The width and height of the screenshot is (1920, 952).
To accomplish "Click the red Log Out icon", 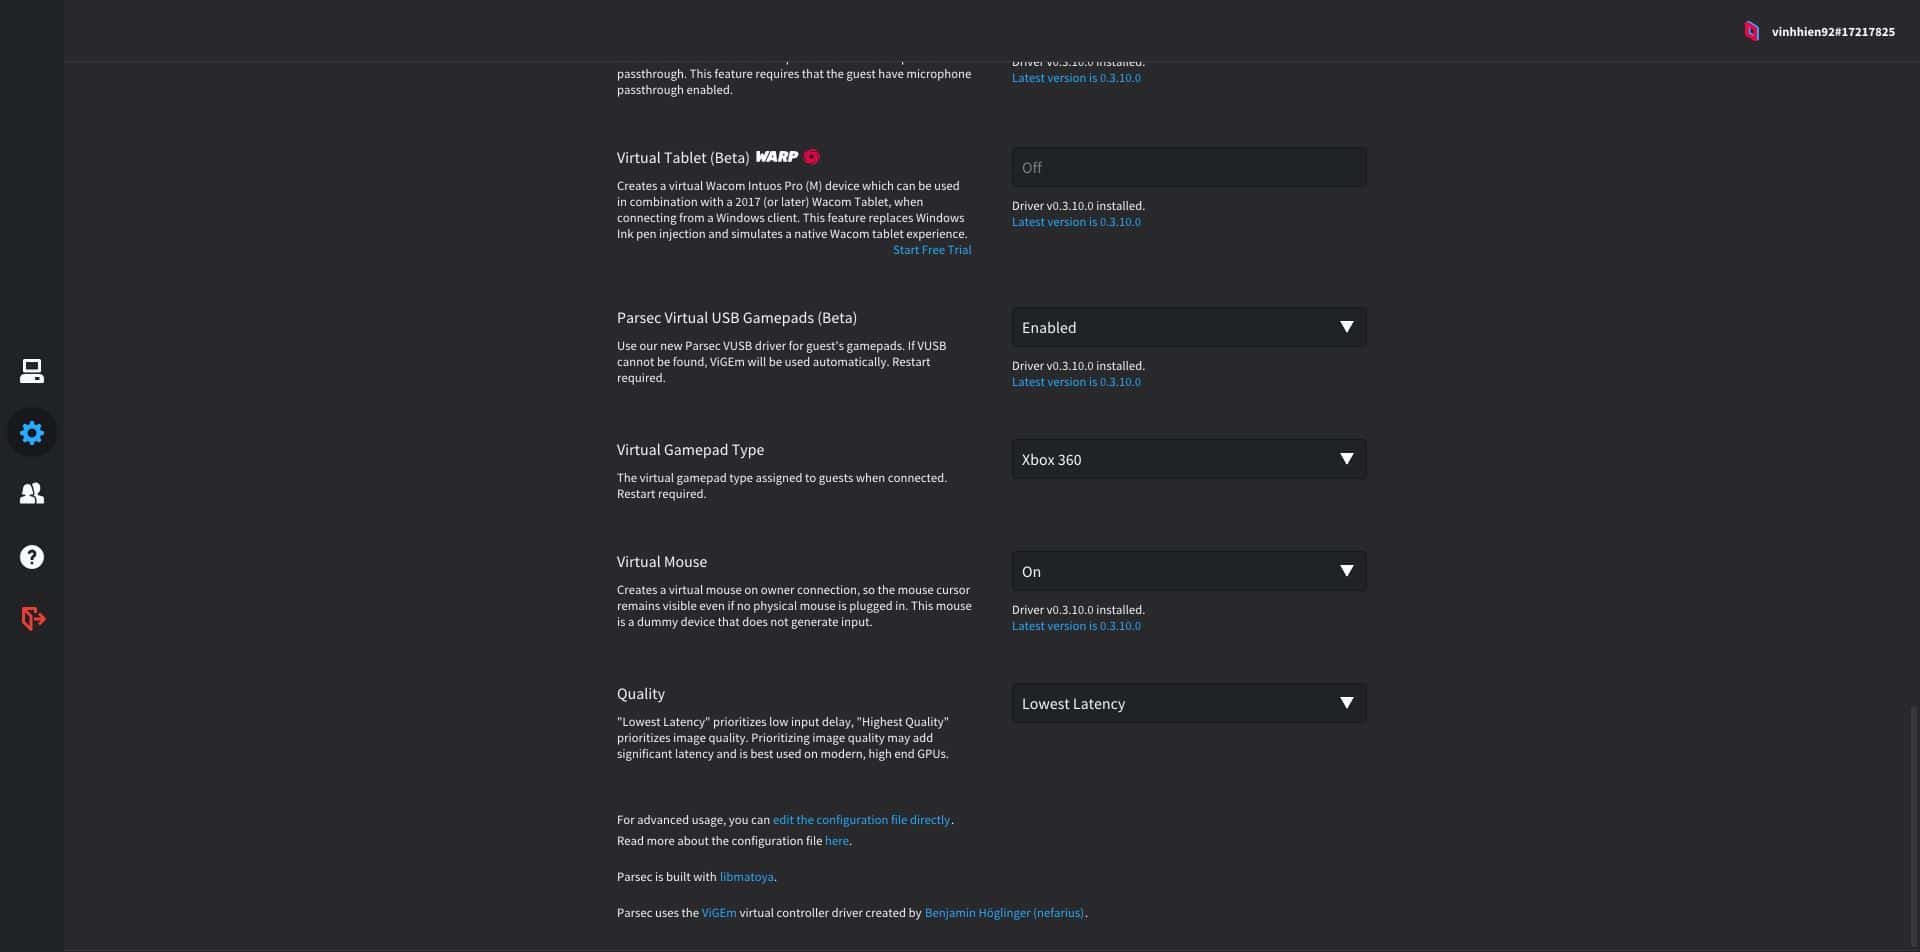I will click(33, 619).
